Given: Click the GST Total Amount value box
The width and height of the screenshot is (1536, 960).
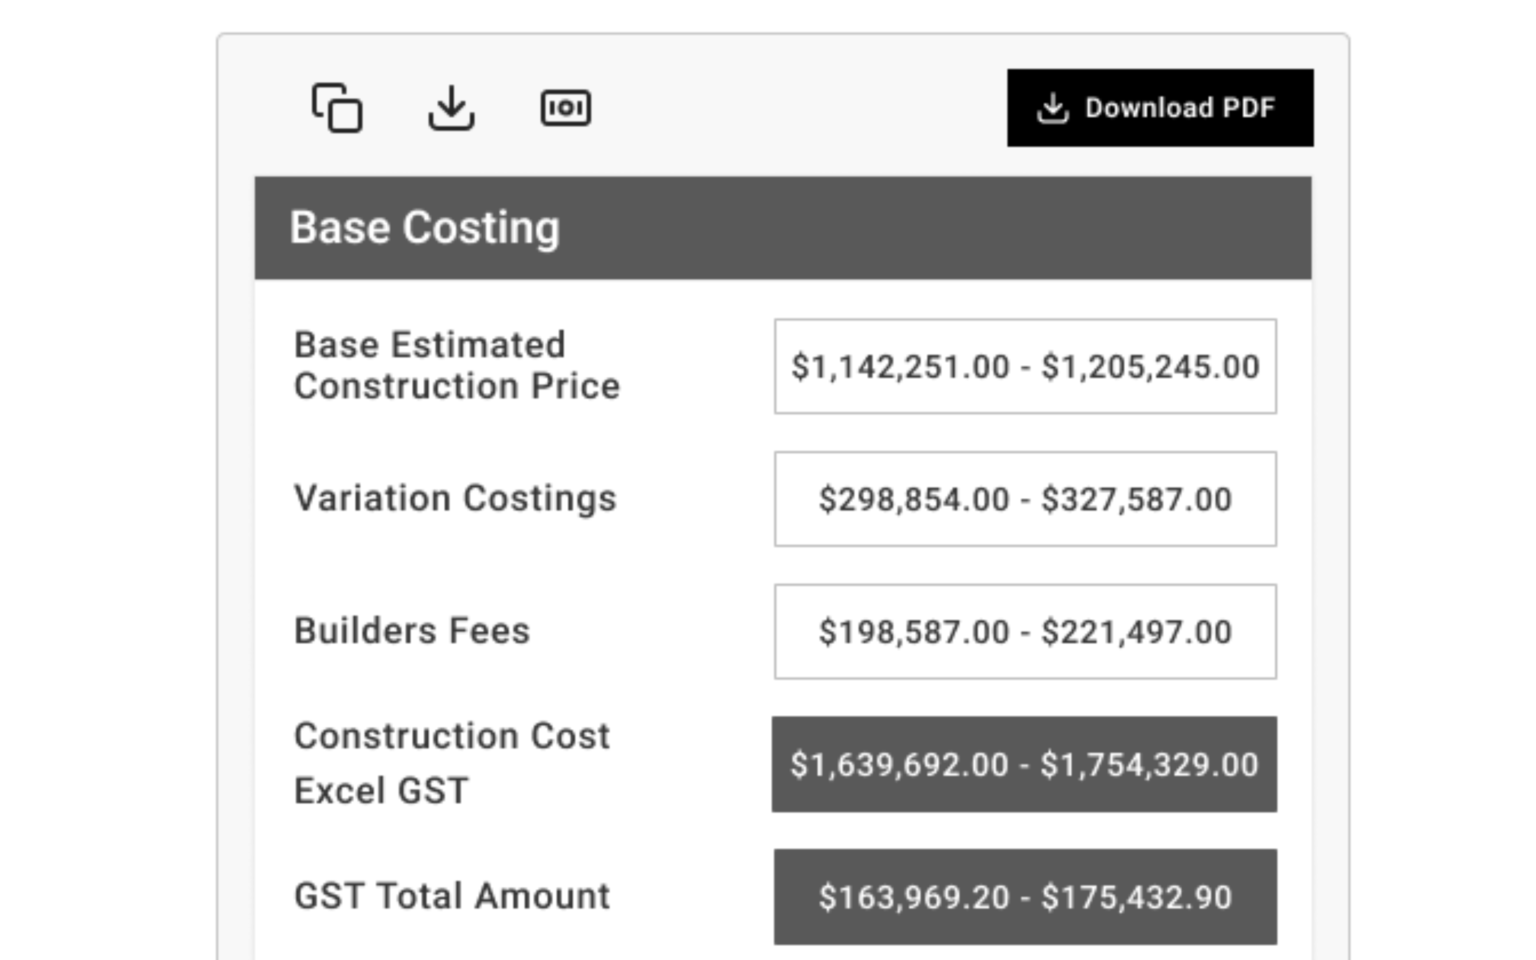Looking at the screenshot, I should click(x=1025, y=897).
